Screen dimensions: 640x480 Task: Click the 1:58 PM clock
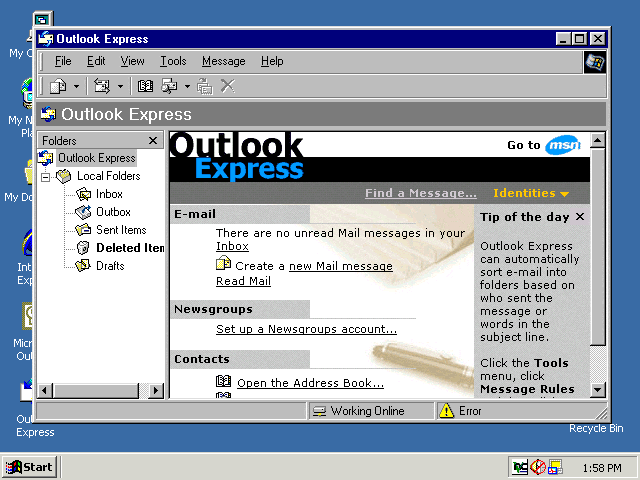pyautogui.click(x=602, y=468)
